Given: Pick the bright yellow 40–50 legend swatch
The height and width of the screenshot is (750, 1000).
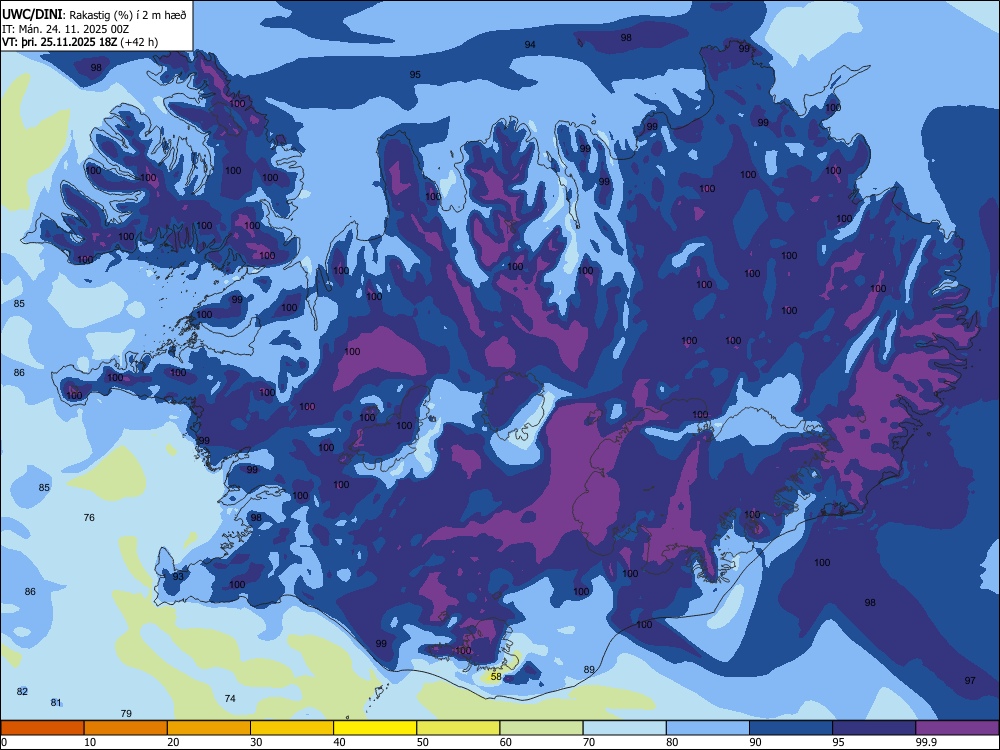Looking at the screenshot, I should [x=375, y=728].
